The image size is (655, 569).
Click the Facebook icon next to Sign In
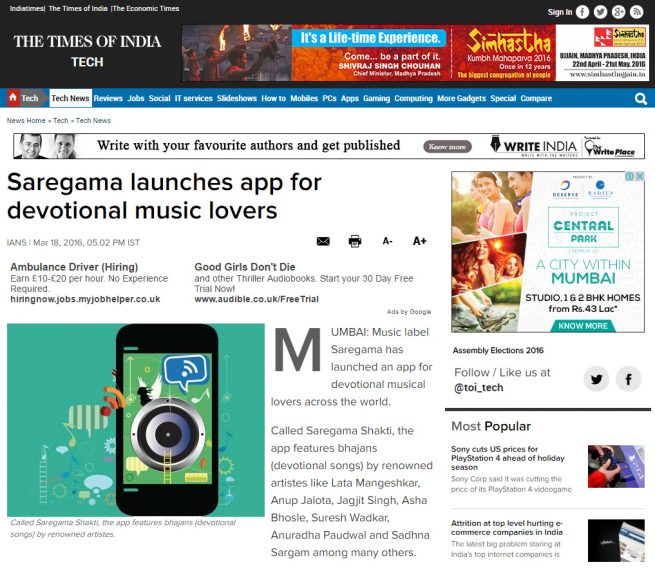point(583,12)
